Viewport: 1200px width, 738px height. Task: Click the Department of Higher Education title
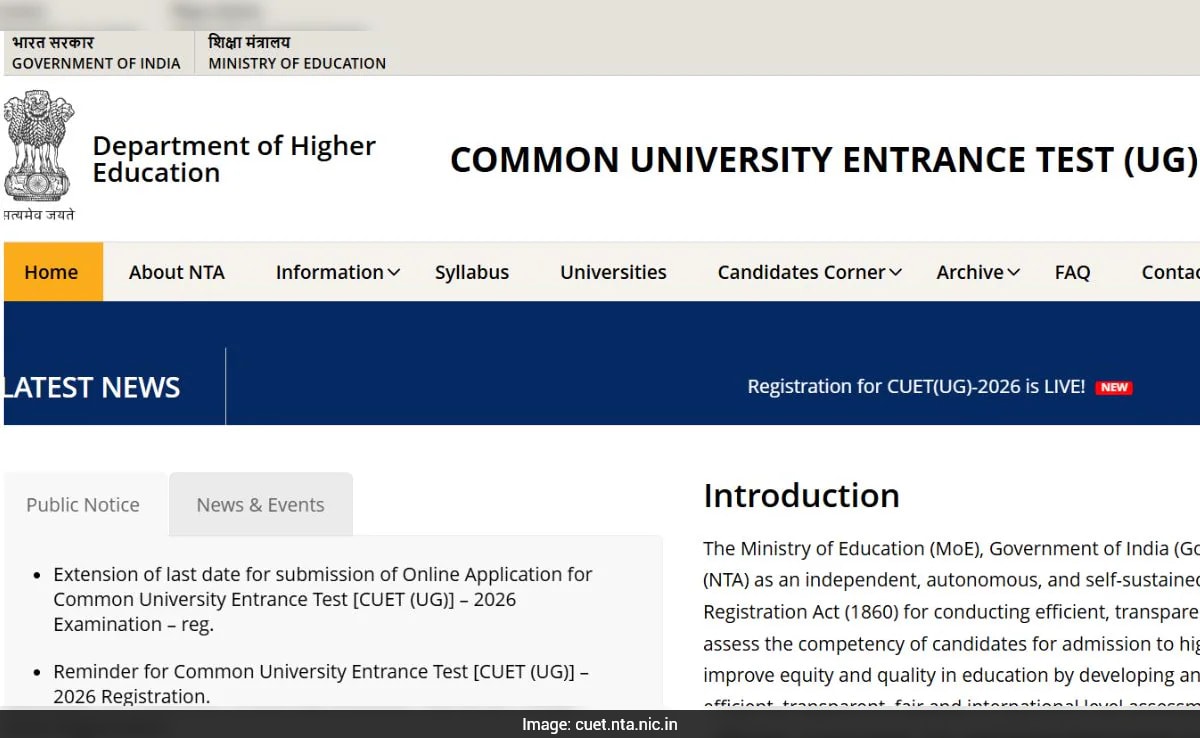(233, 159)
